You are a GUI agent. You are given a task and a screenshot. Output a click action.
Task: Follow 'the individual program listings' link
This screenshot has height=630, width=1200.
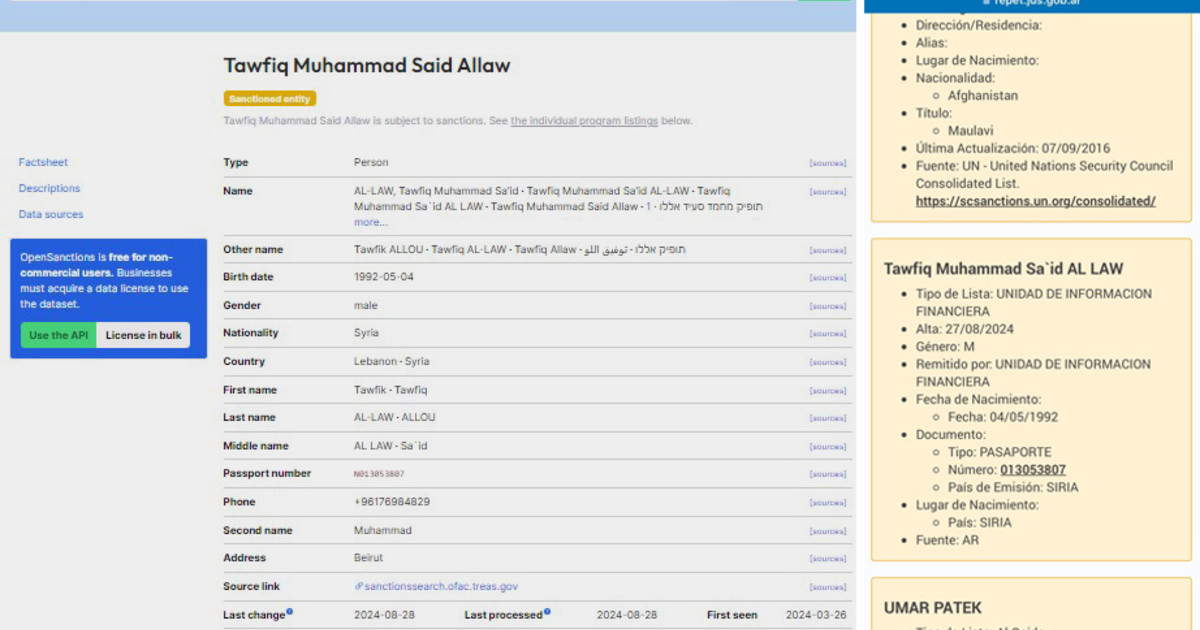(x=584, y=121)
